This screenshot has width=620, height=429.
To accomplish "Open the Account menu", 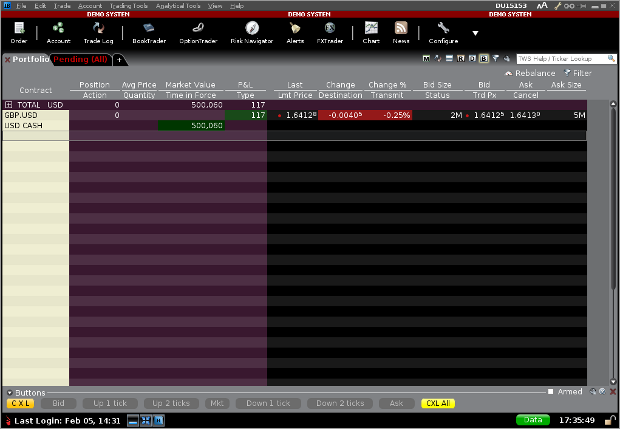I will (90, 6).
